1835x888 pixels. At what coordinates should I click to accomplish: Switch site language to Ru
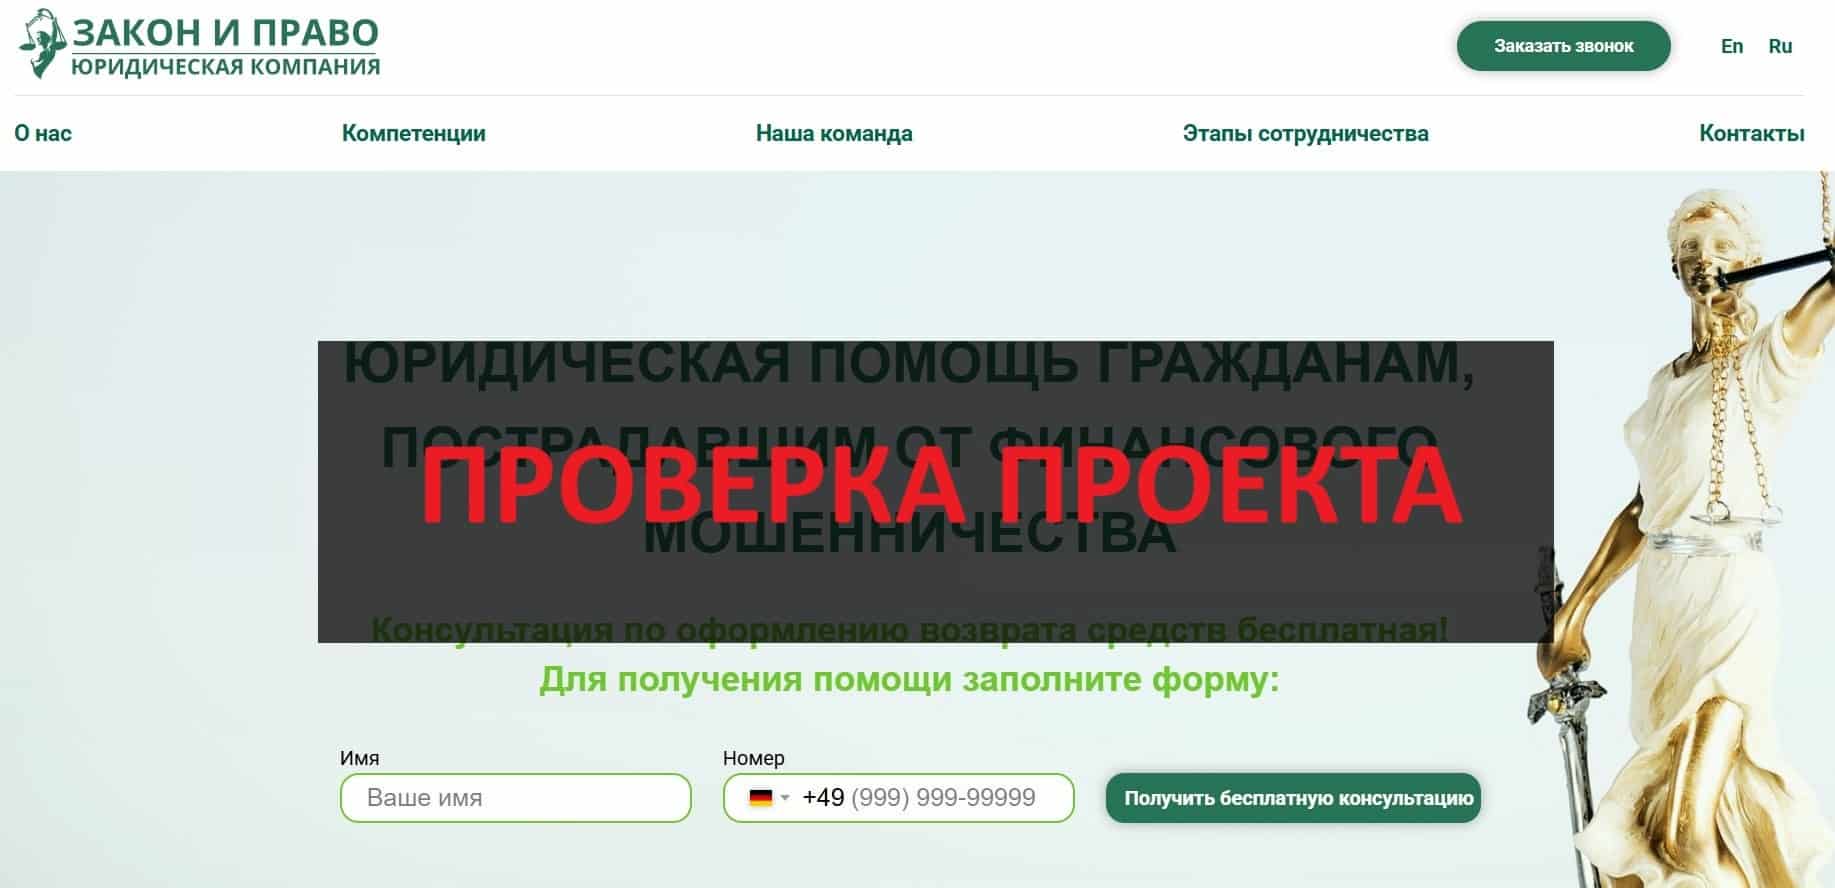[x=1780, y=46]
